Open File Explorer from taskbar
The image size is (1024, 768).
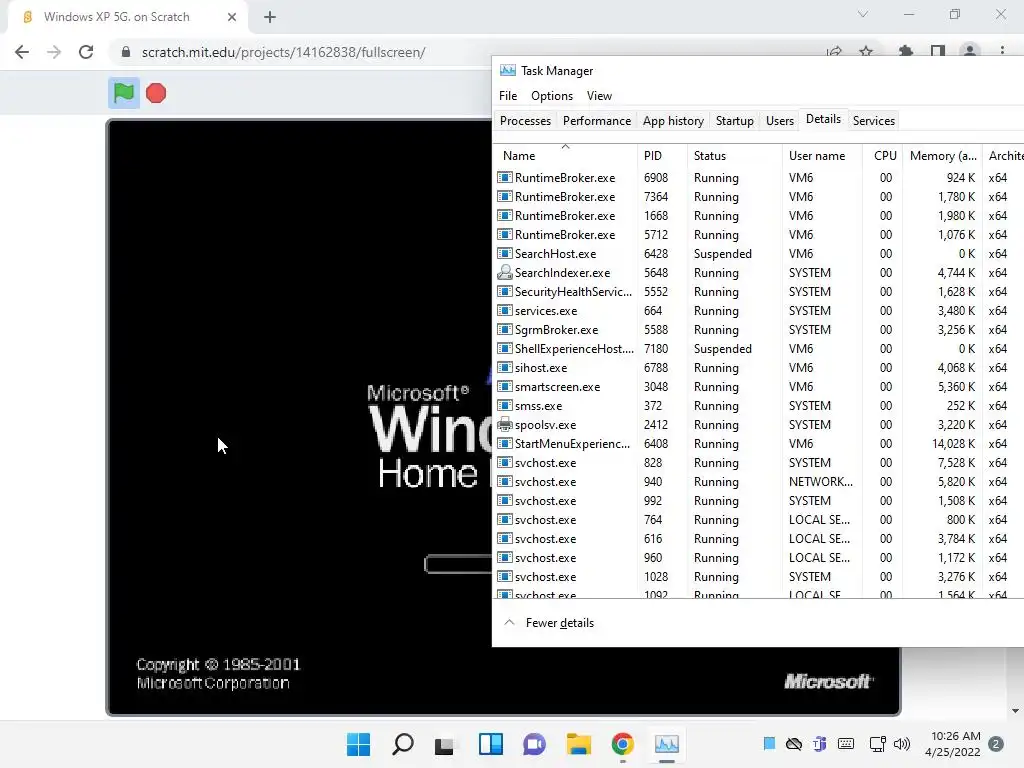coord(579,744)
